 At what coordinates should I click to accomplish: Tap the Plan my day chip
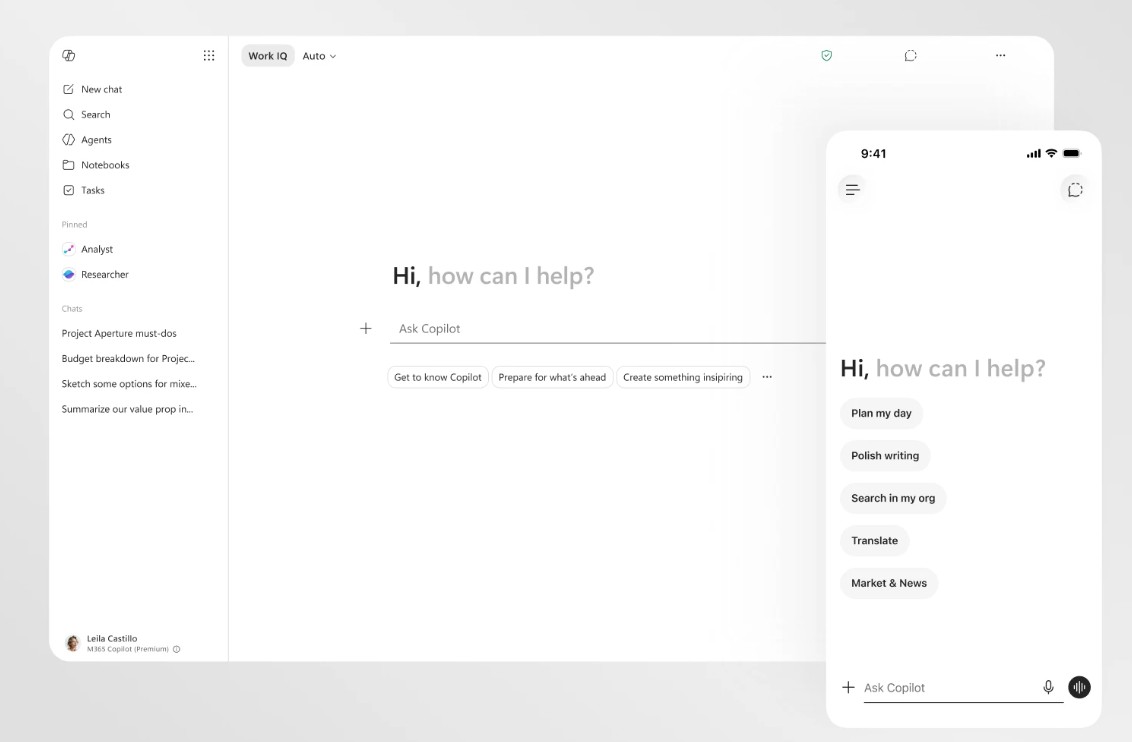(881, 414)
